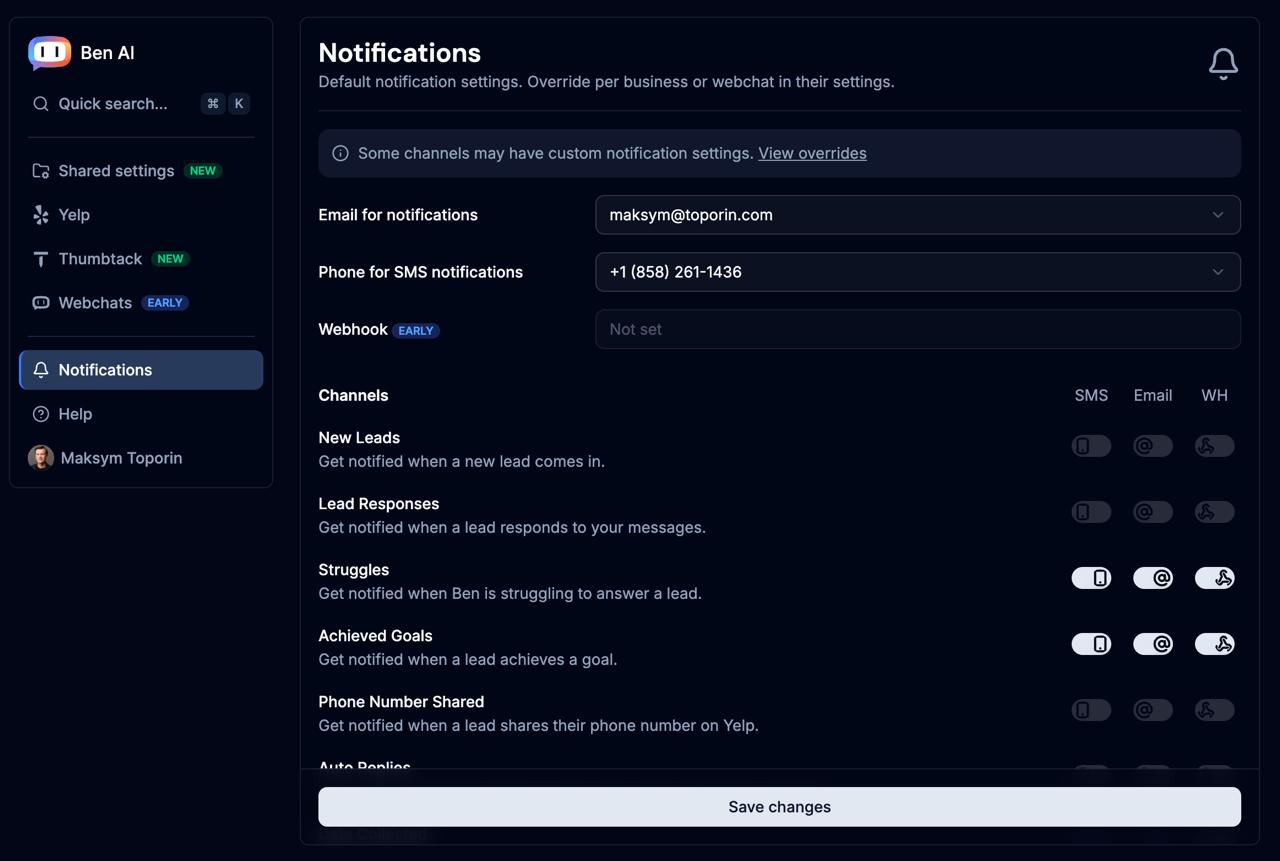The height and width of the screenshot is (861, 1280).
Task: Click the Email for notifications label
Action: tap(398, 215)
